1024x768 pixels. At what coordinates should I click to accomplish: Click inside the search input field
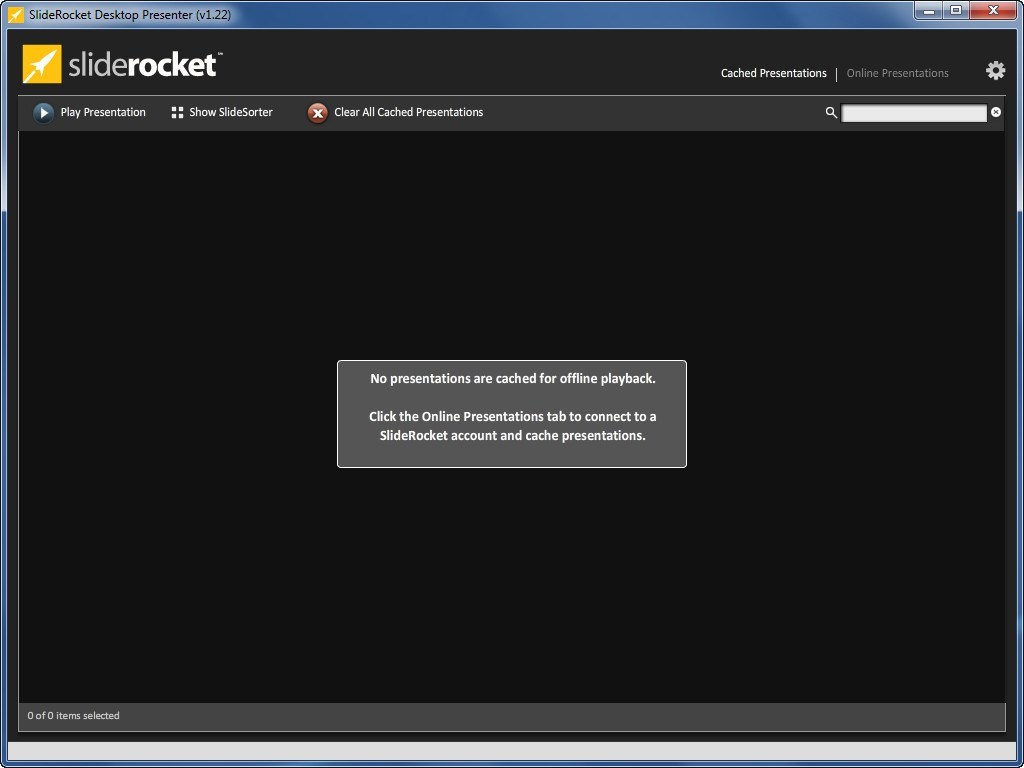(913, 112)
